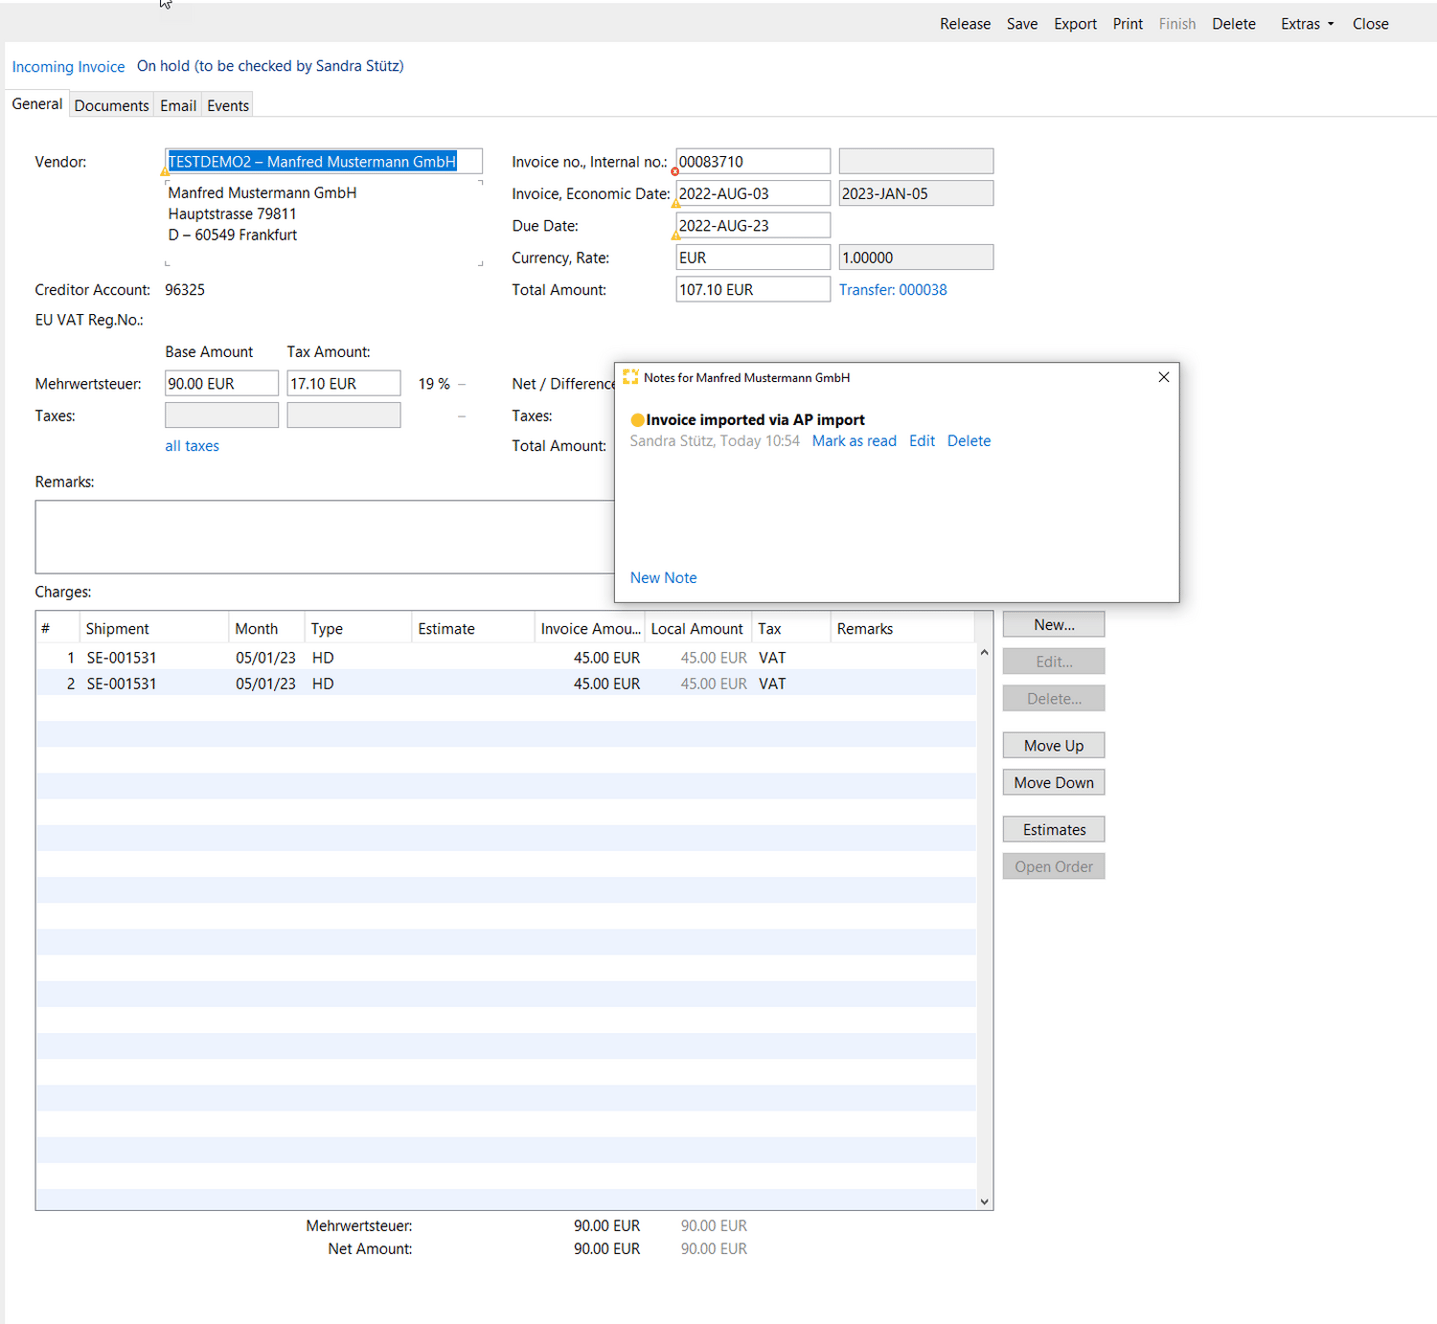Viewport: 1437px width, 1324px height.
Task: Click the Local Amount column header
Action: point(698,628)
